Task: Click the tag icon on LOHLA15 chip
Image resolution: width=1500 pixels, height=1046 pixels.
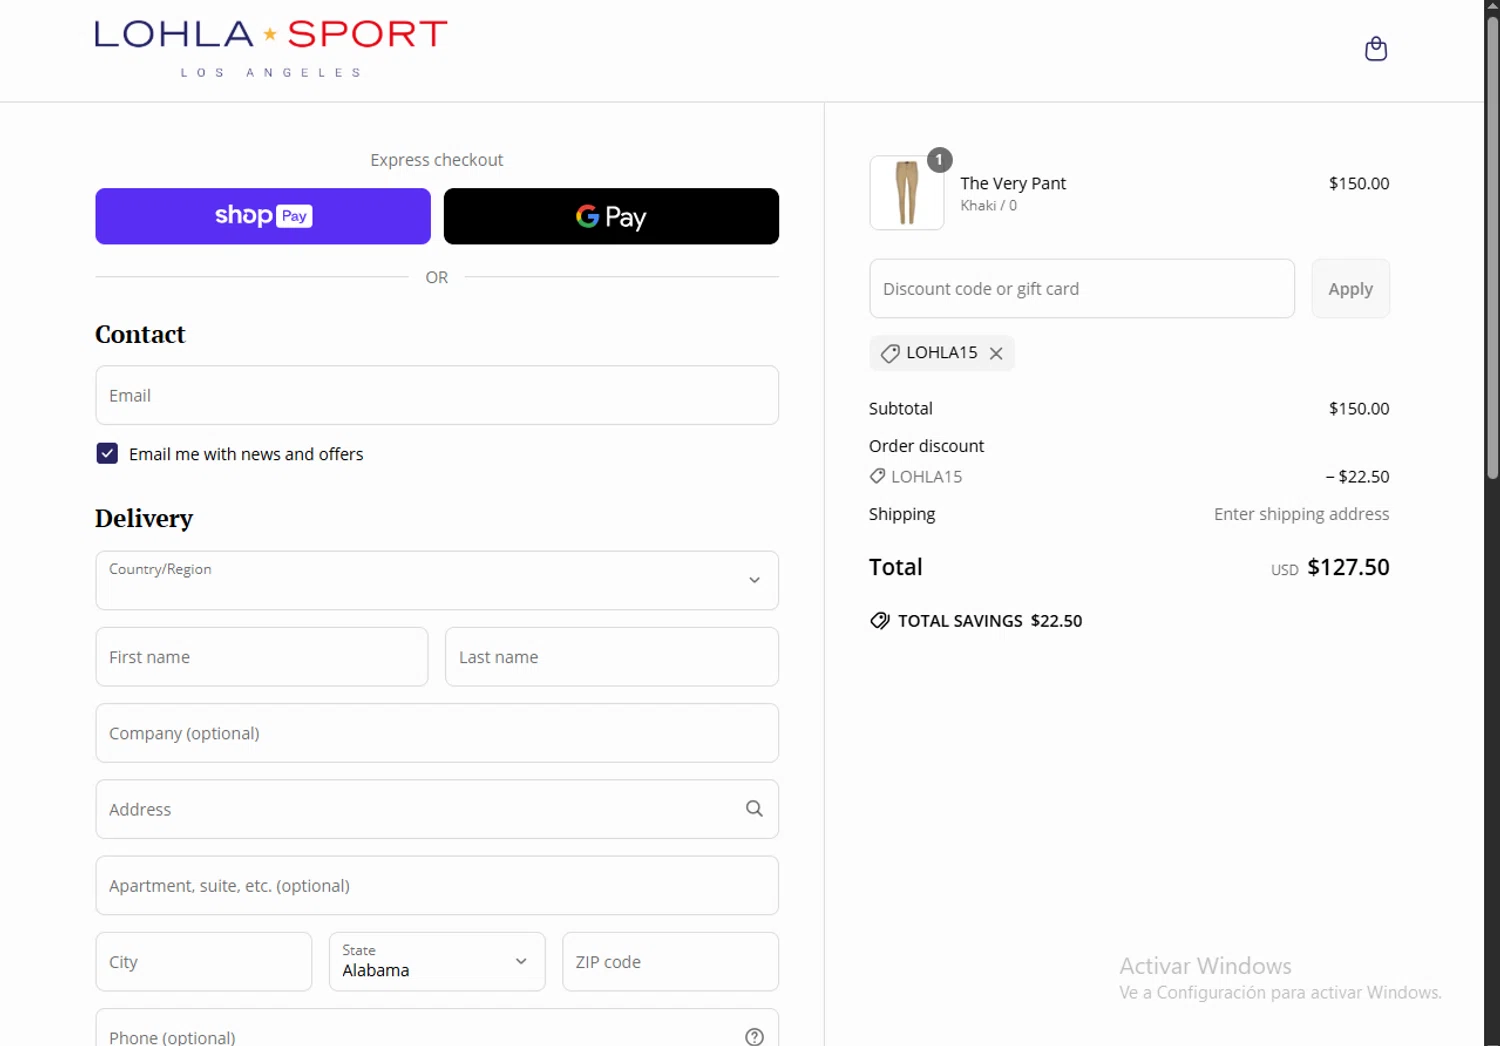Action: click(889, 353)
